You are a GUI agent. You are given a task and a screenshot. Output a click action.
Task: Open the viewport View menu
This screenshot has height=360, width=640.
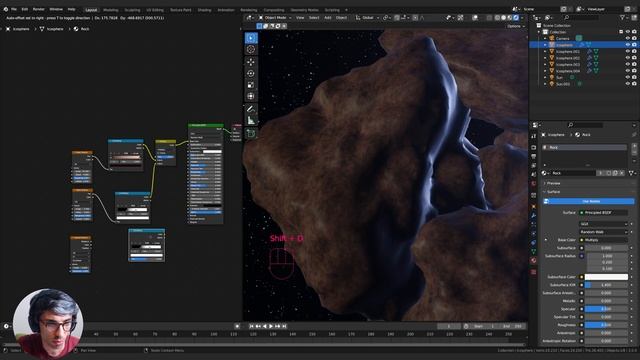click(x=300, y=18)
